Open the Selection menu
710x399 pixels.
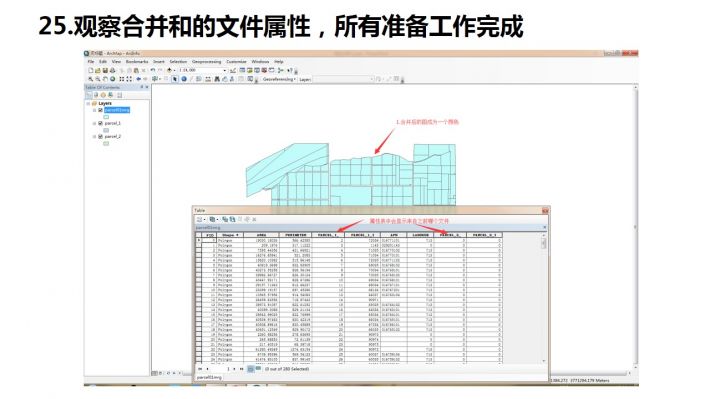[x=178, y=62]
